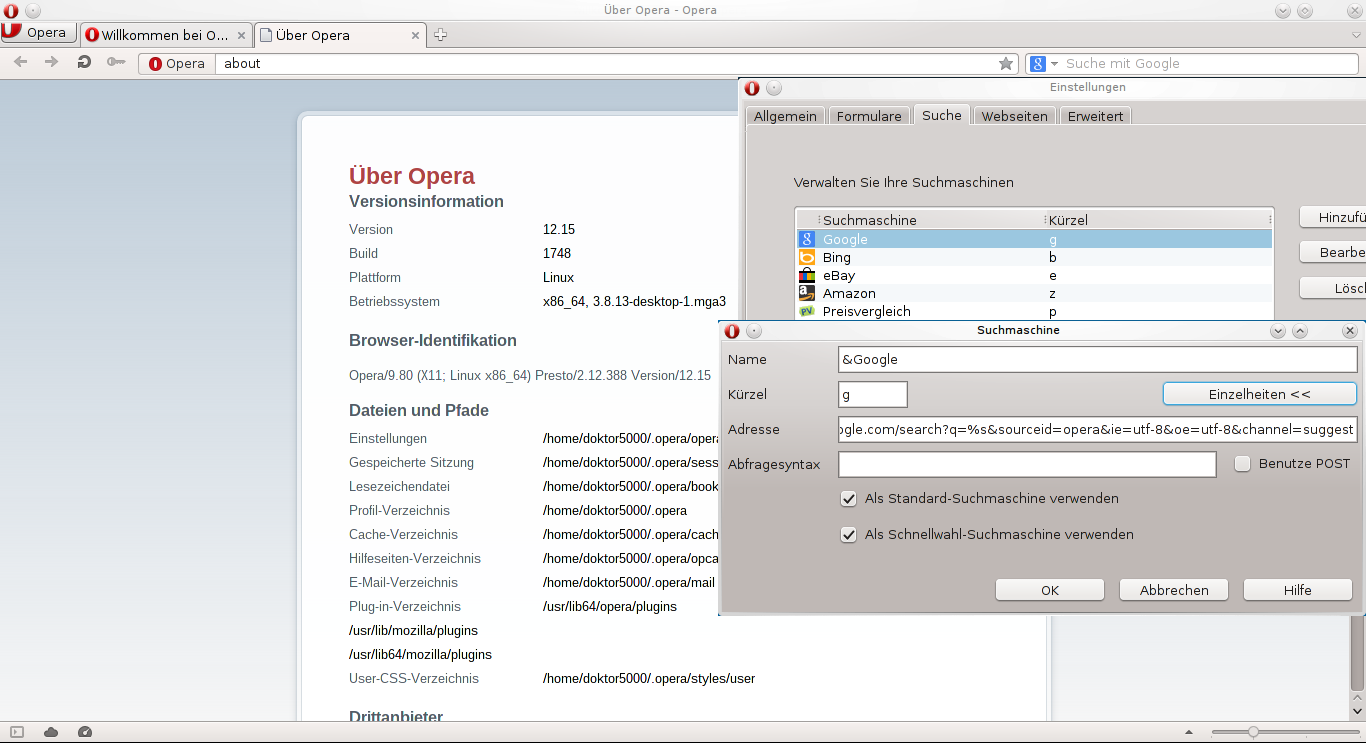Select Amazon in the search engine list

coord(1034,293)
